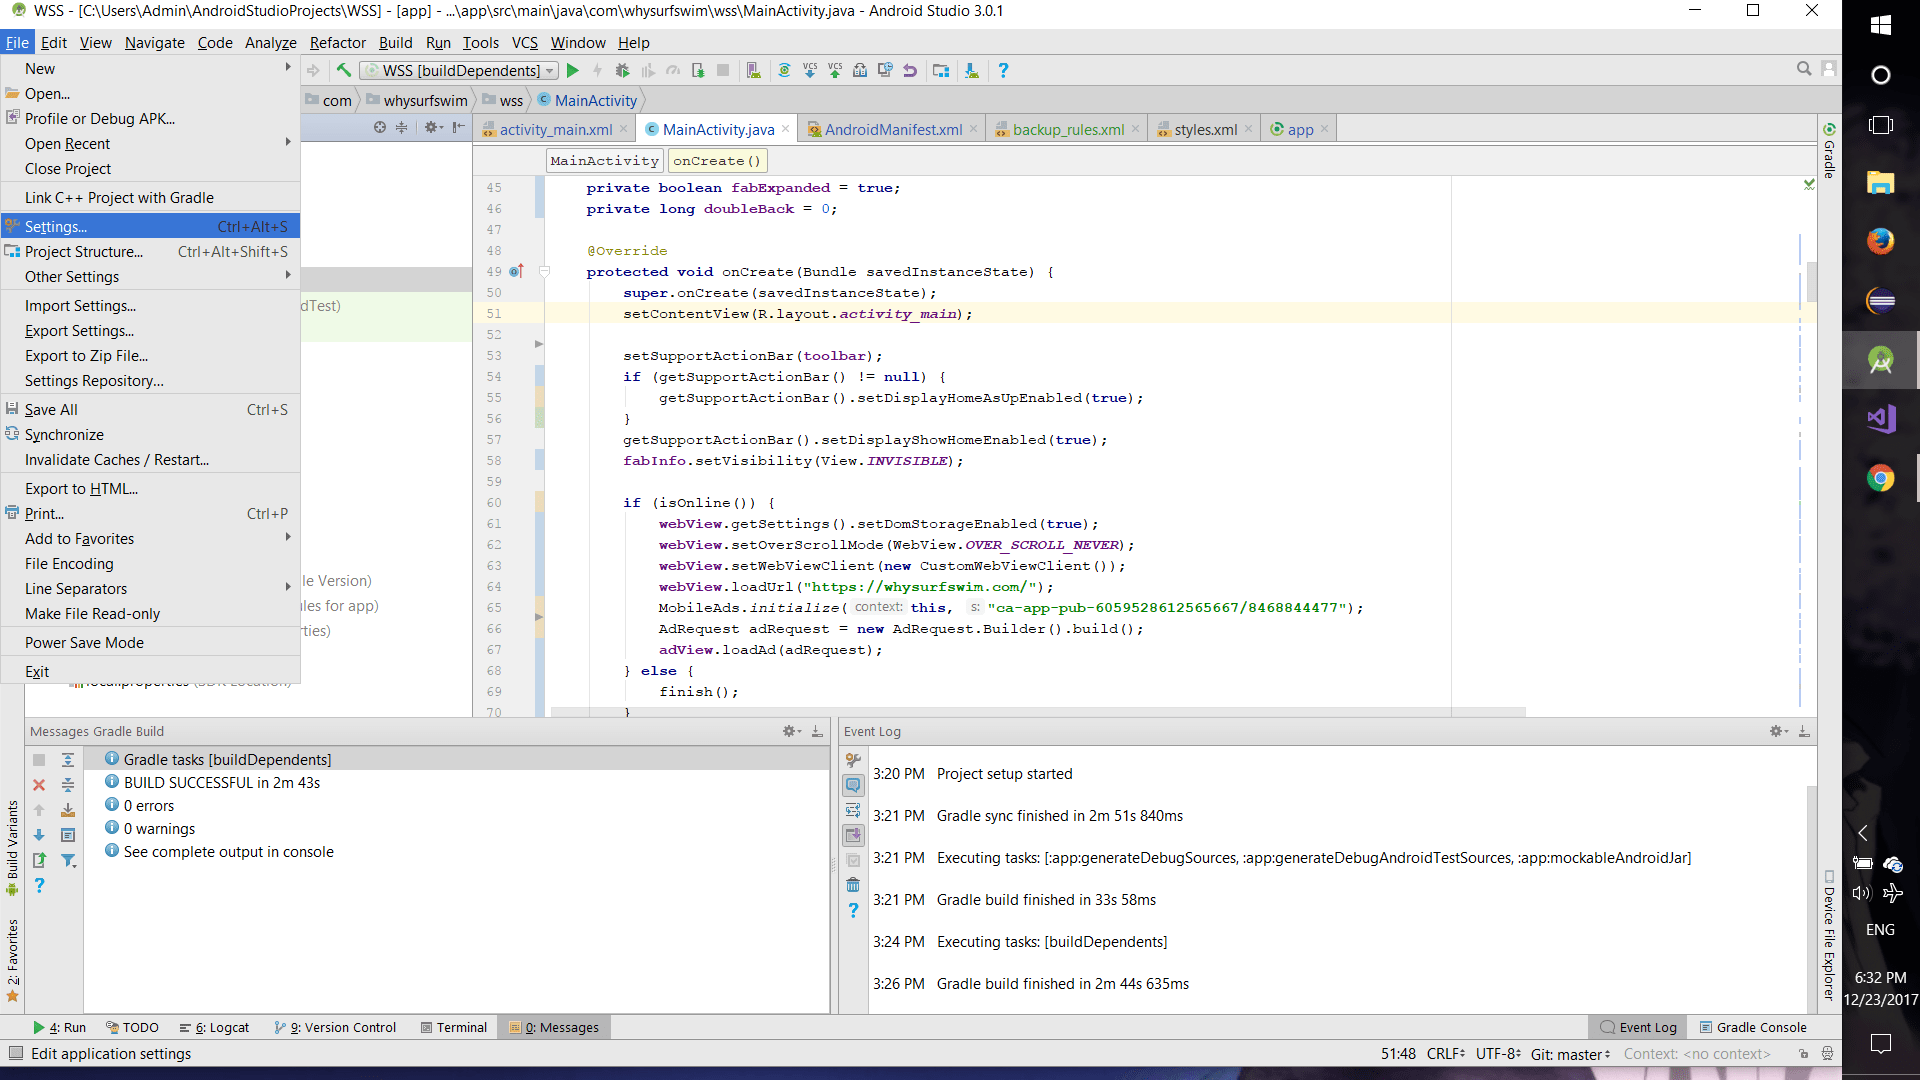The height and width of the screenshot is (1080, 1920).
Task: Switch to the AndroidManifest.xml tab
Action: pyautogui.click(x=892, y=128)
